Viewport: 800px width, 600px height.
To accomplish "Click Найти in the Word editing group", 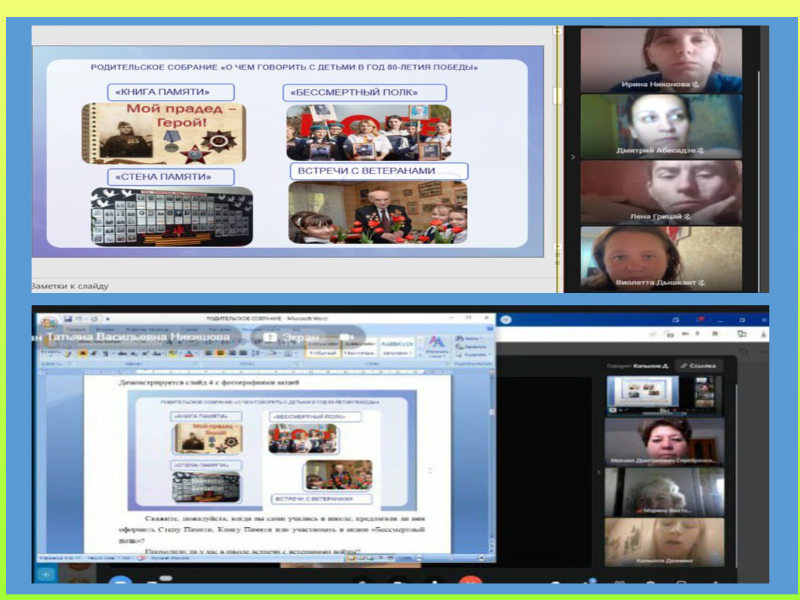I will point(469,338).
